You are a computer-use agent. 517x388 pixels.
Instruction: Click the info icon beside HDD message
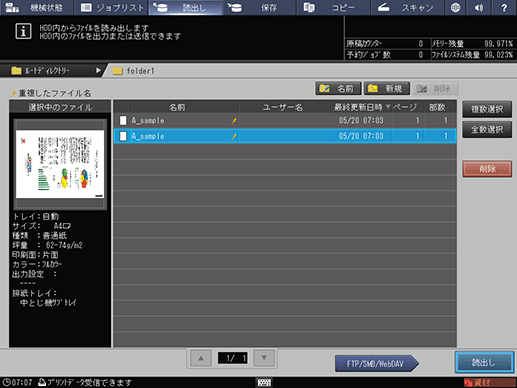[x=23, y=31]
